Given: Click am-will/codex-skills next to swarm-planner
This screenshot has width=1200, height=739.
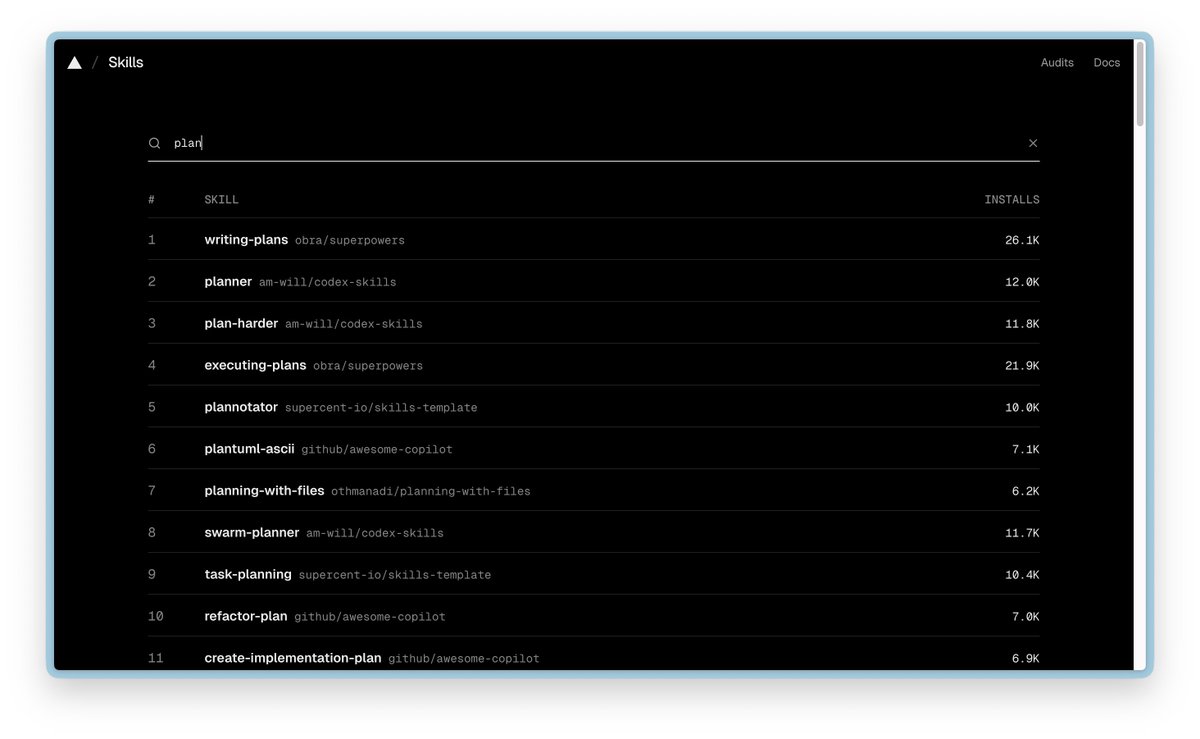Looking at the screenshot, I should (x=375, y=534).
